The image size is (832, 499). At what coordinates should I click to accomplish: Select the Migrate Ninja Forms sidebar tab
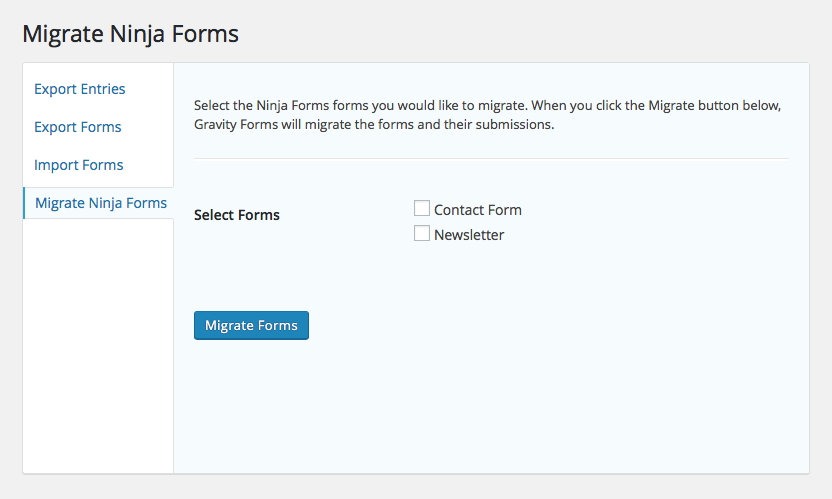101,203
